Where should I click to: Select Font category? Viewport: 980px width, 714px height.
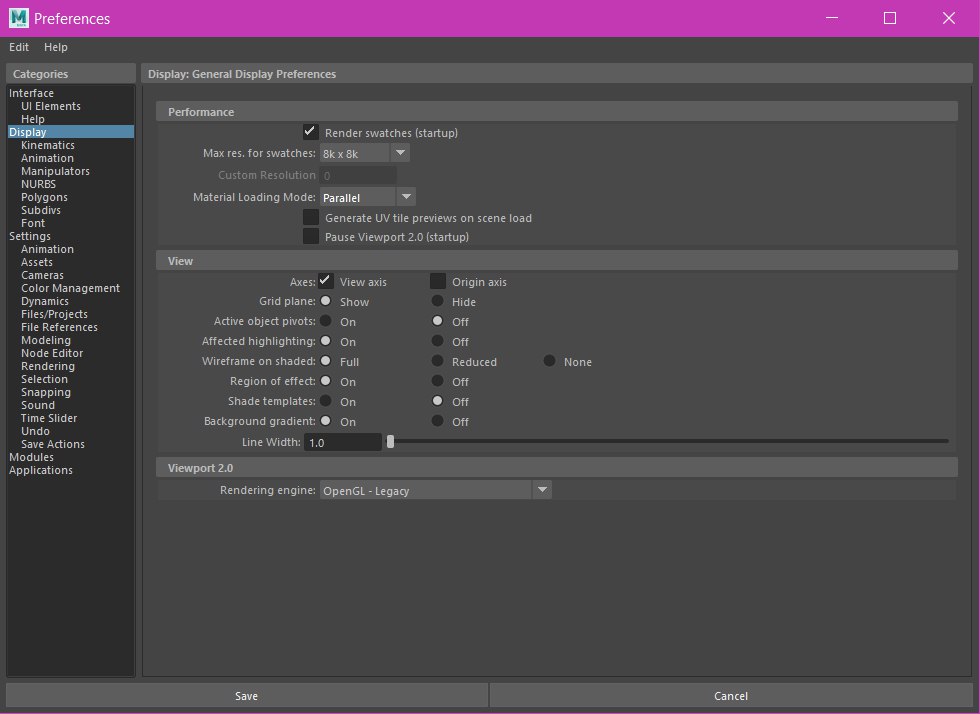coord(32,223)
